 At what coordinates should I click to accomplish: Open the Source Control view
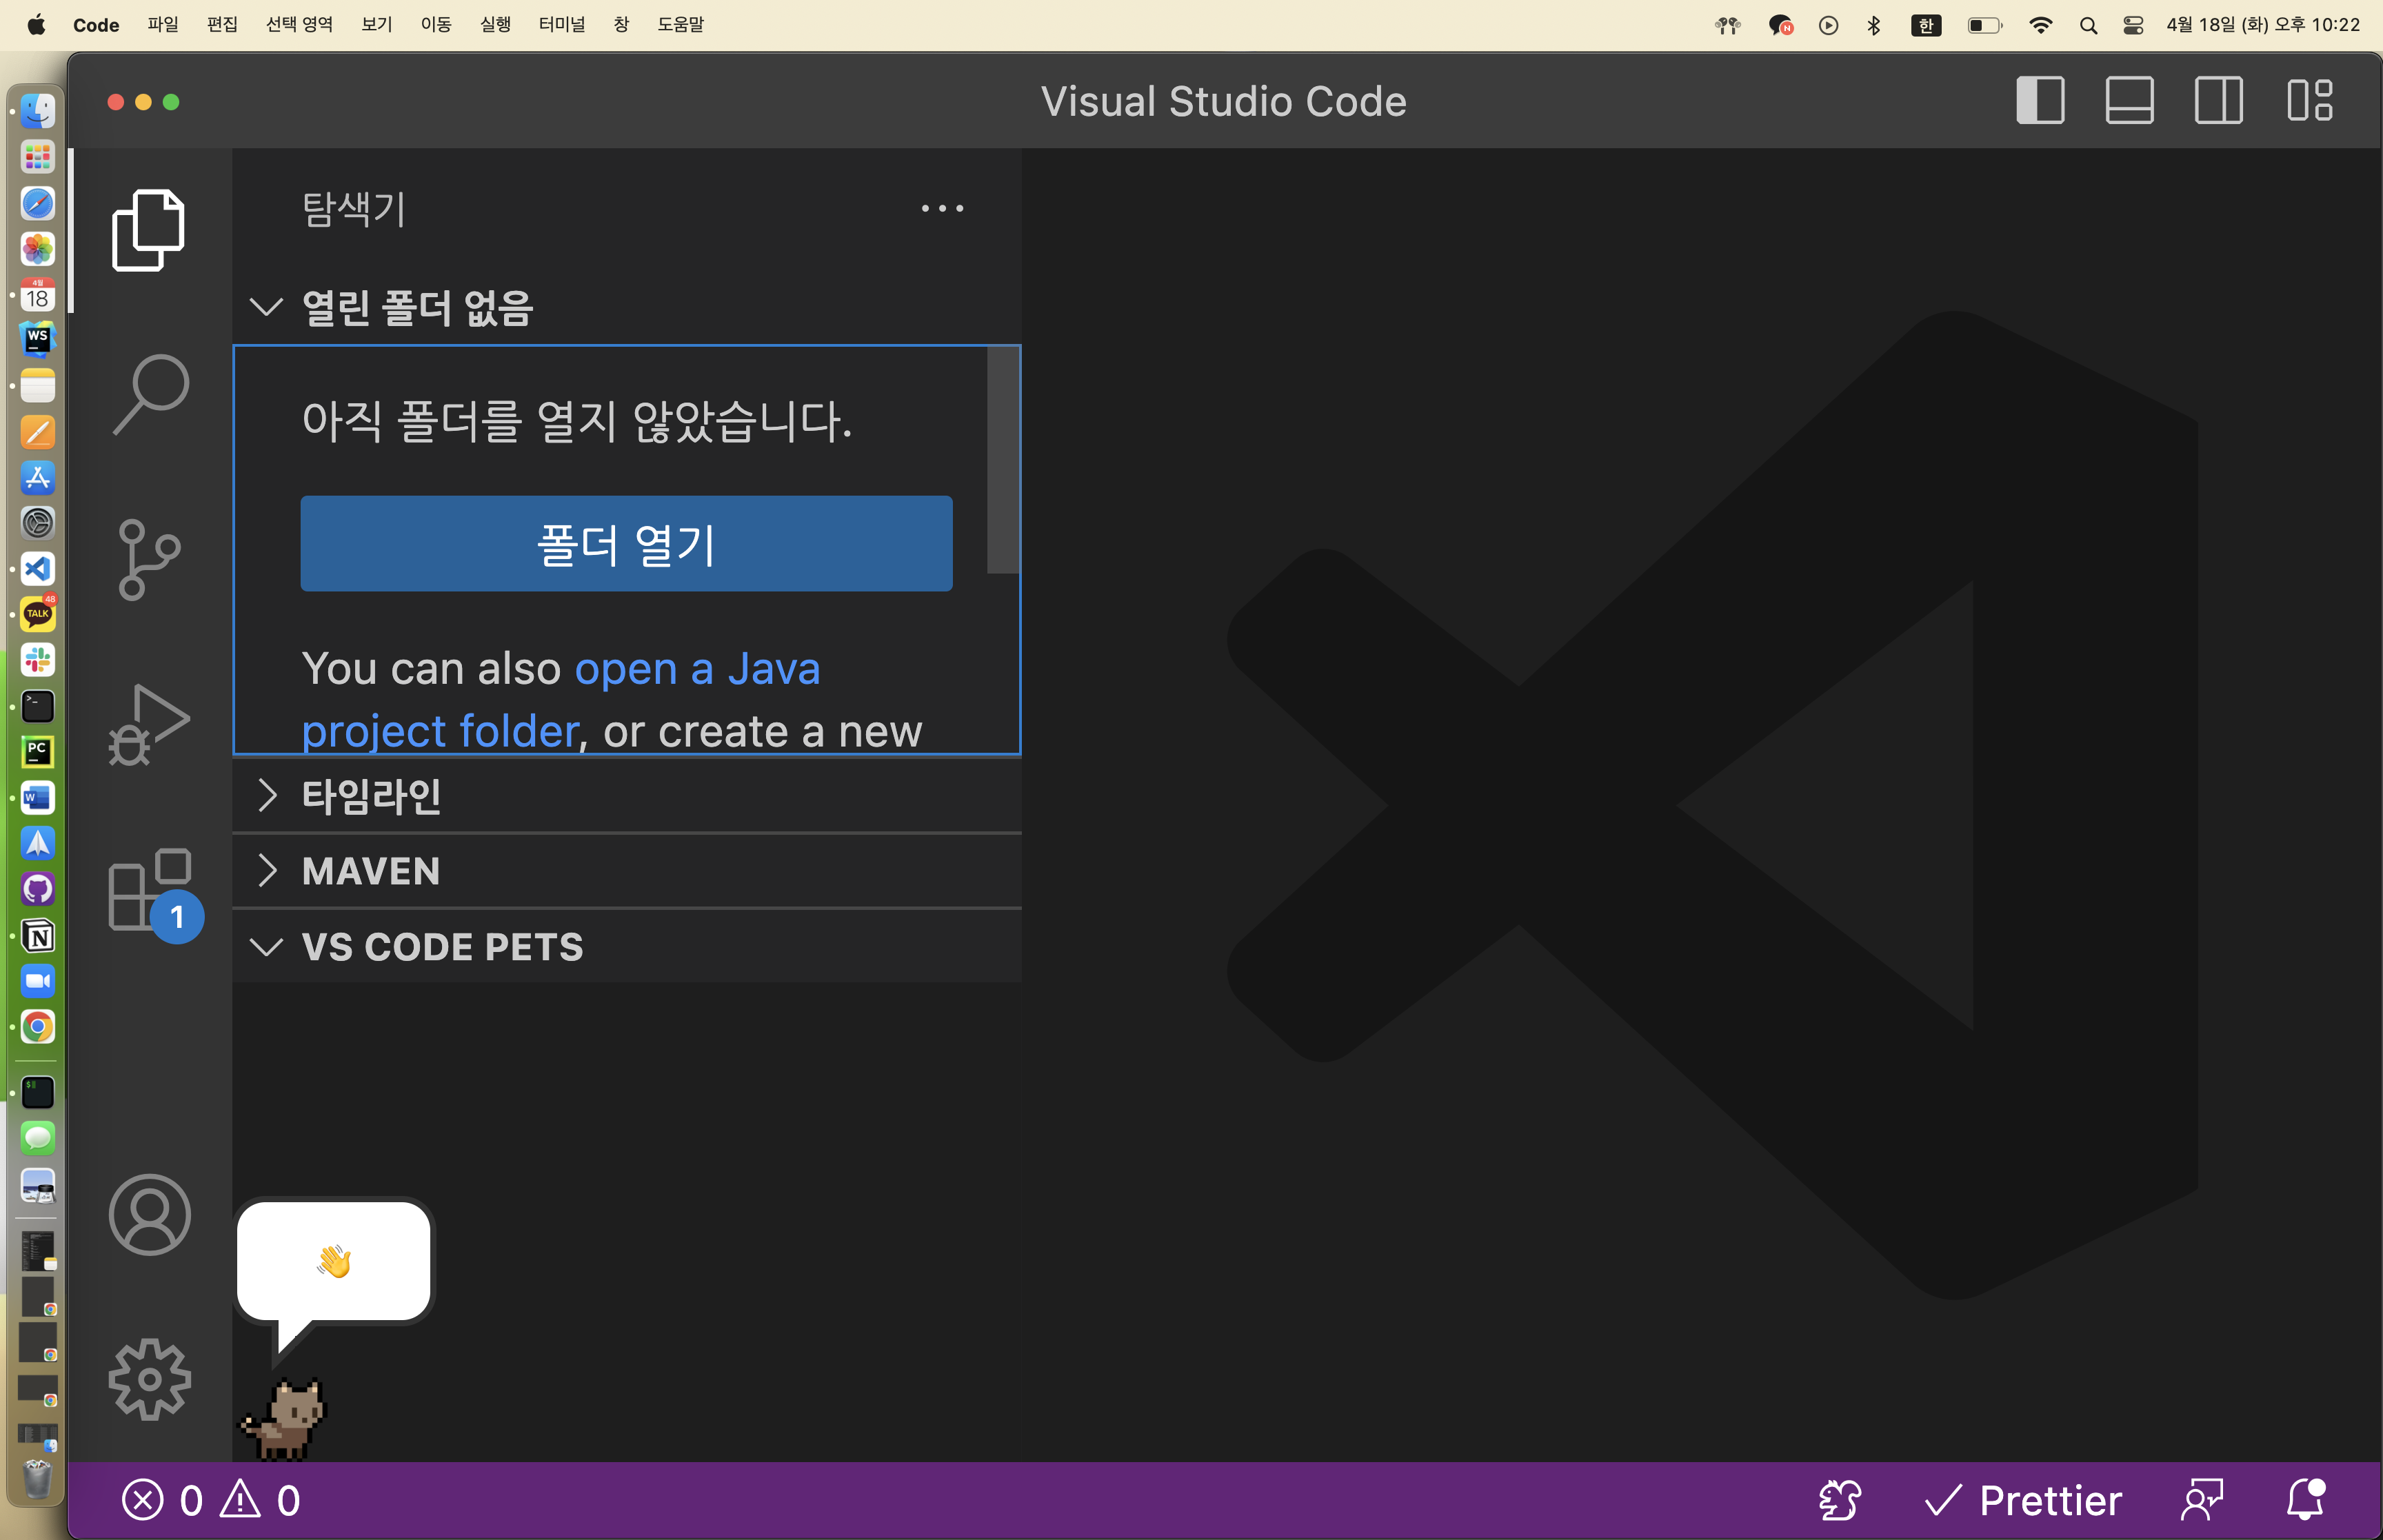click(x=148, y=559)
